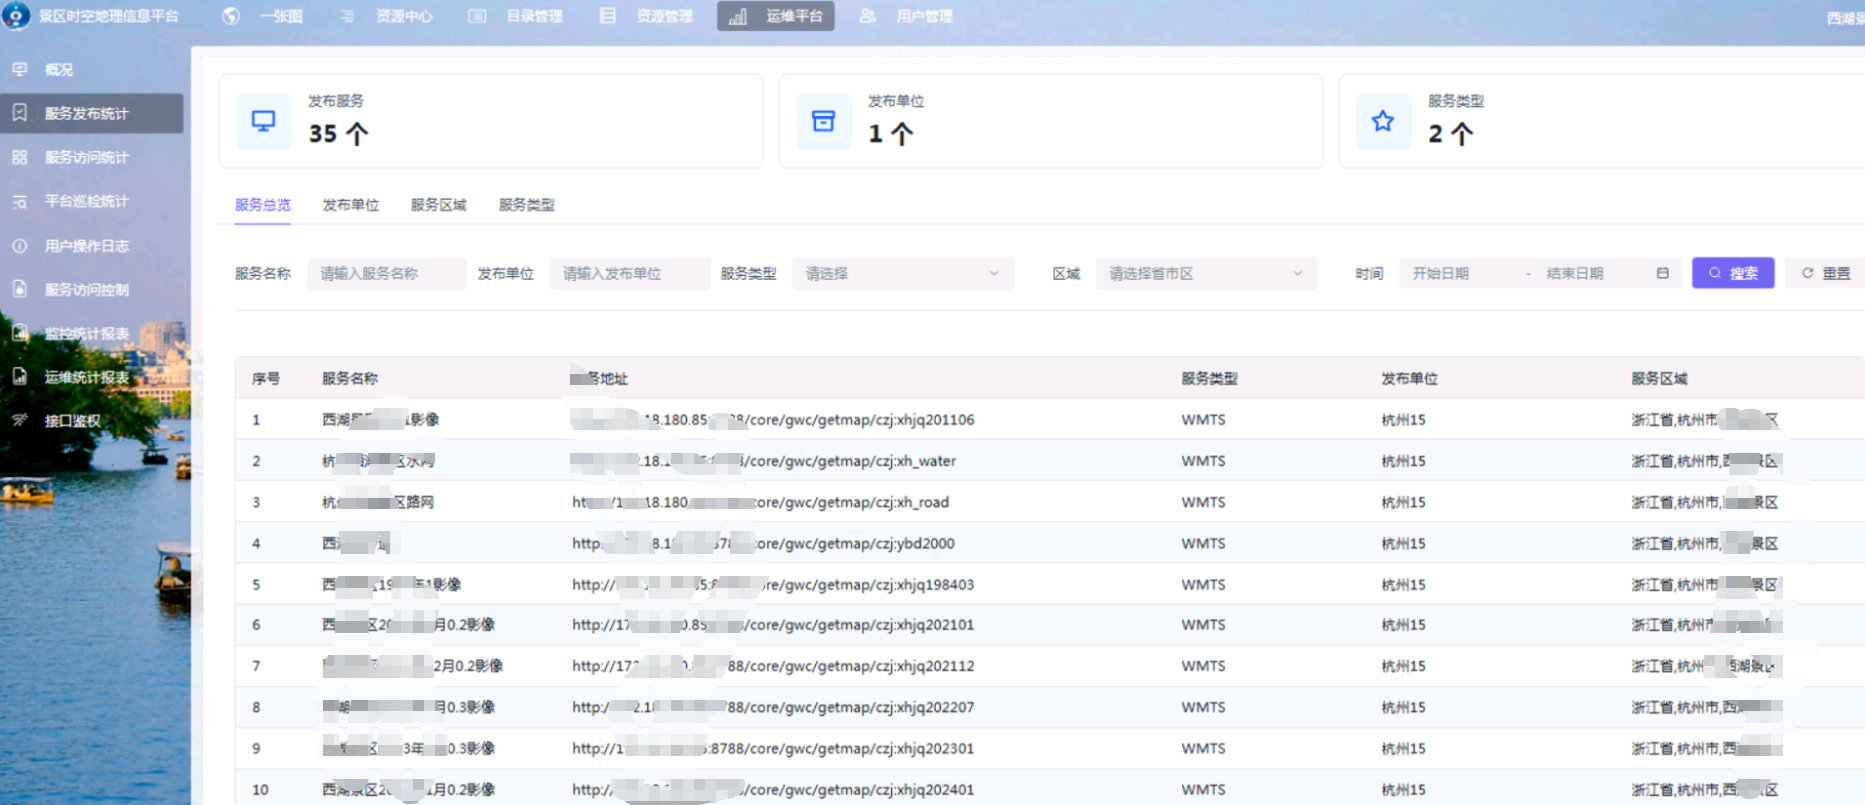The image size is (1865, 805).
Task: Click the 资源中心 menu icon
Action: [347, 16]
